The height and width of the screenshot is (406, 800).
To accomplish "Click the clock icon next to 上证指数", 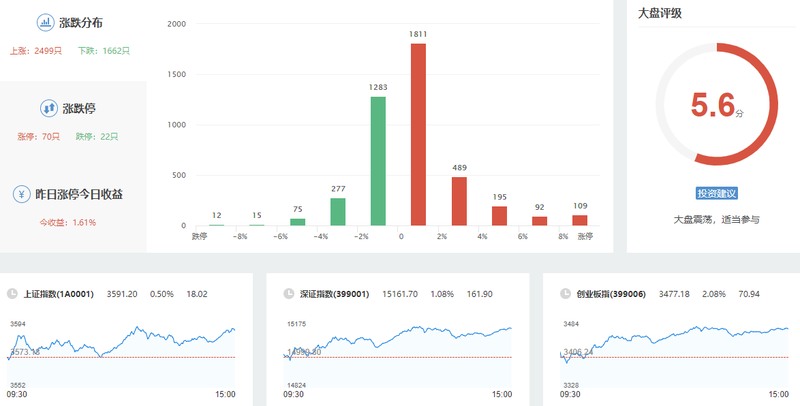I will click(x=13, y=294).
